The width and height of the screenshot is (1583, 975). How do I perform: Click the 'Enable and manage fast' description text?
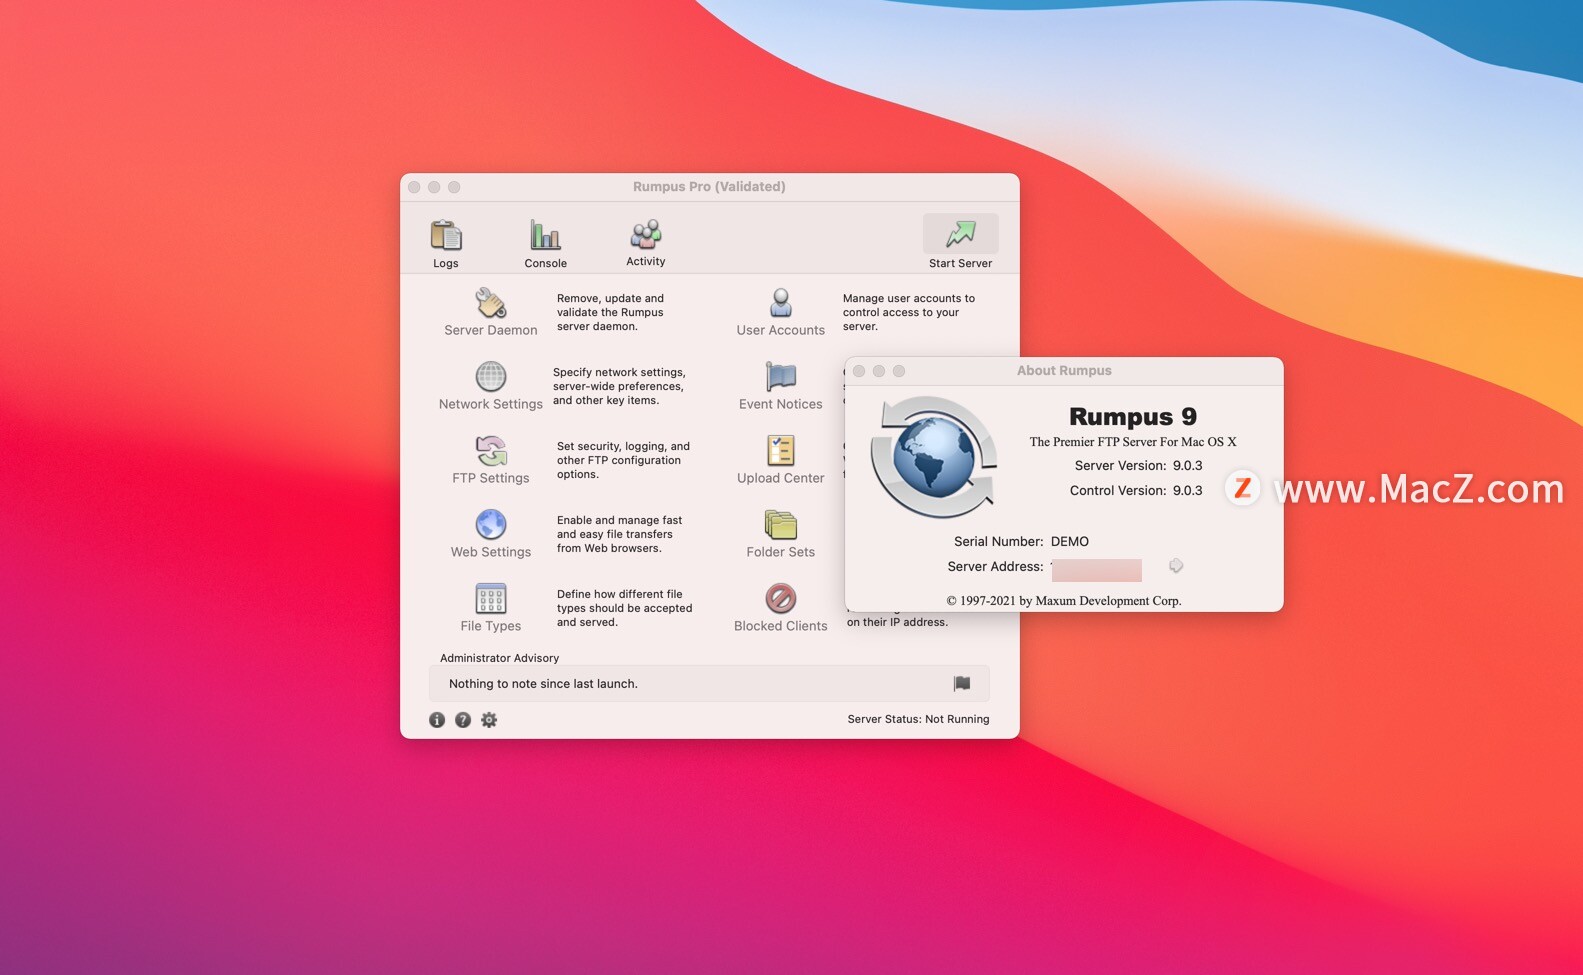click(619, 534)
